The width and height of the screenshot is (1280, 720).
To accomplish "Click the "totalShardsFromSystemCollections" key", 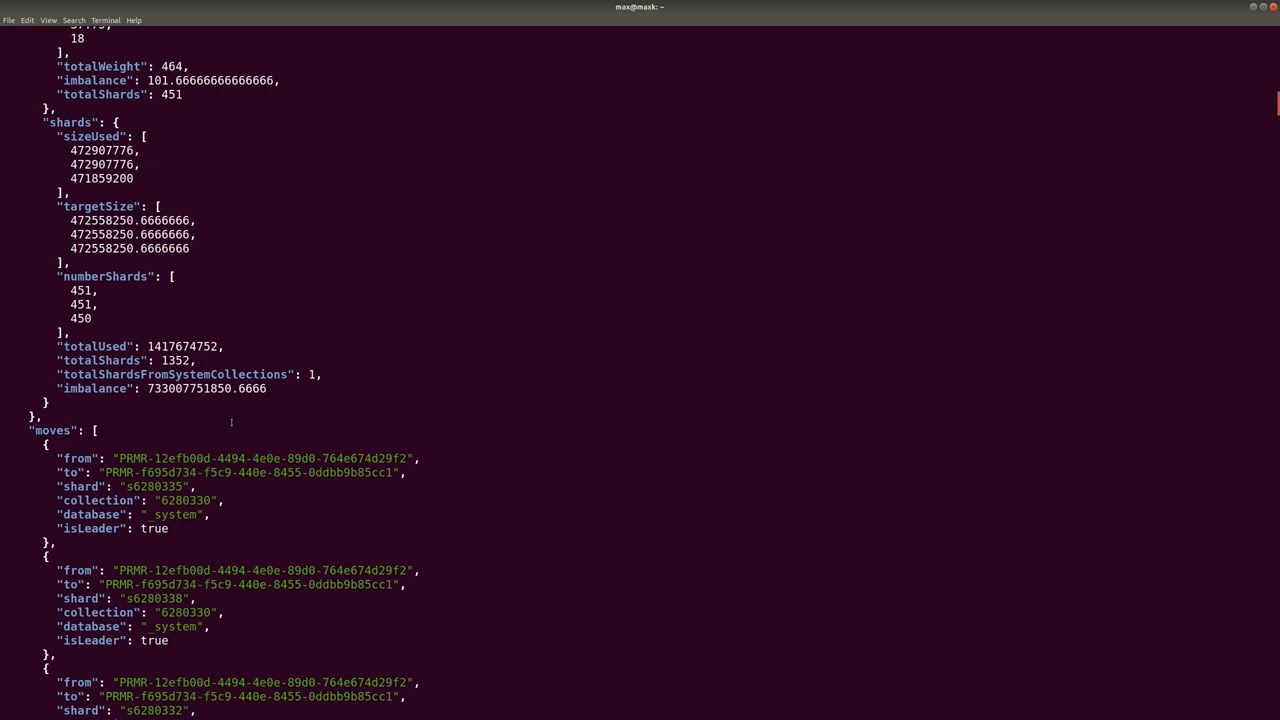I will tap(175, 375).
